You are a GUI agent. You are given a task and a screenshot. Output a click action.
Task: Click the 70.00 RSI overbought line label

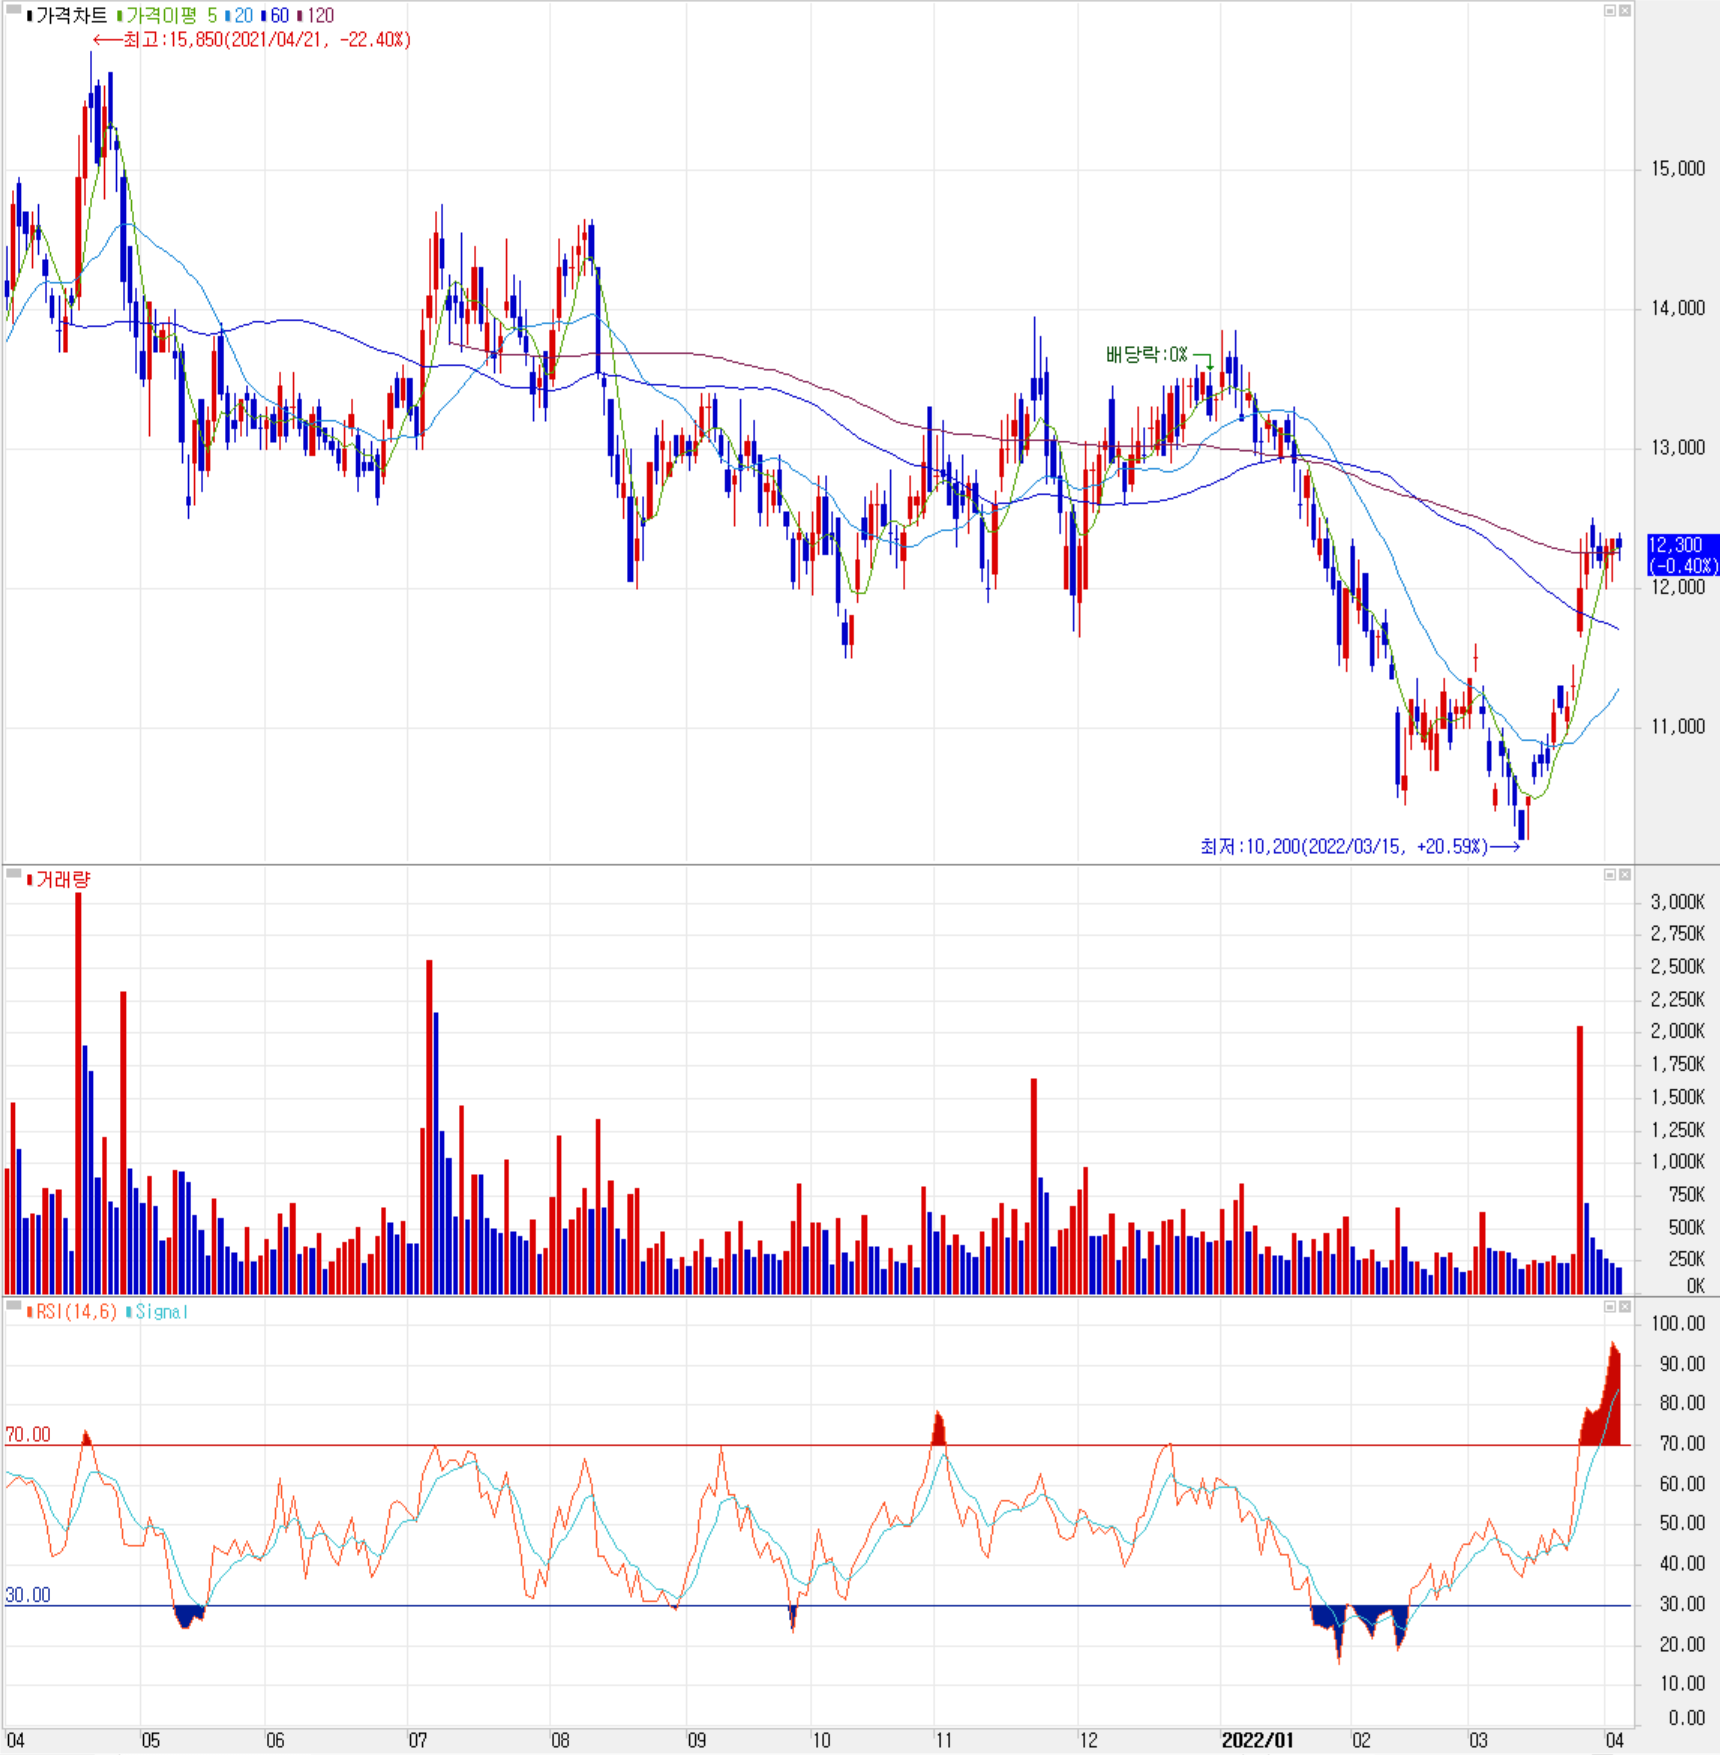point(28,1435)
